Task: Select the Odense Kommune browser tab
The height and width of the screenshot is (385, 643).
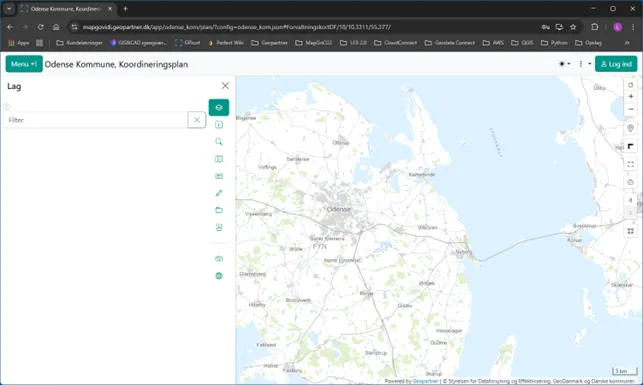Action: point(66,9)
